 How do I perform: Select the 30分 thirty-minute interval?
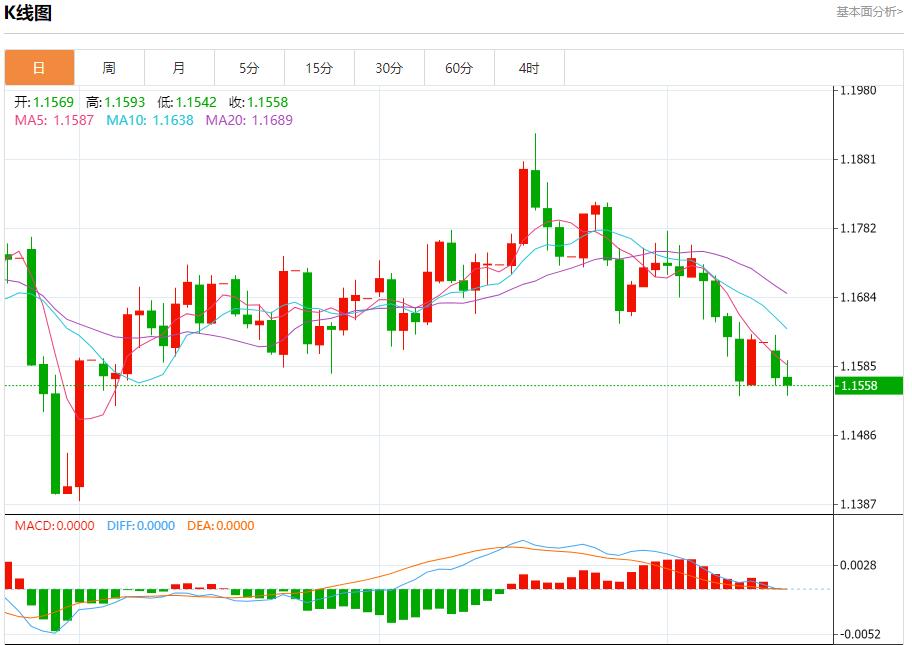[x=389, y=67]
